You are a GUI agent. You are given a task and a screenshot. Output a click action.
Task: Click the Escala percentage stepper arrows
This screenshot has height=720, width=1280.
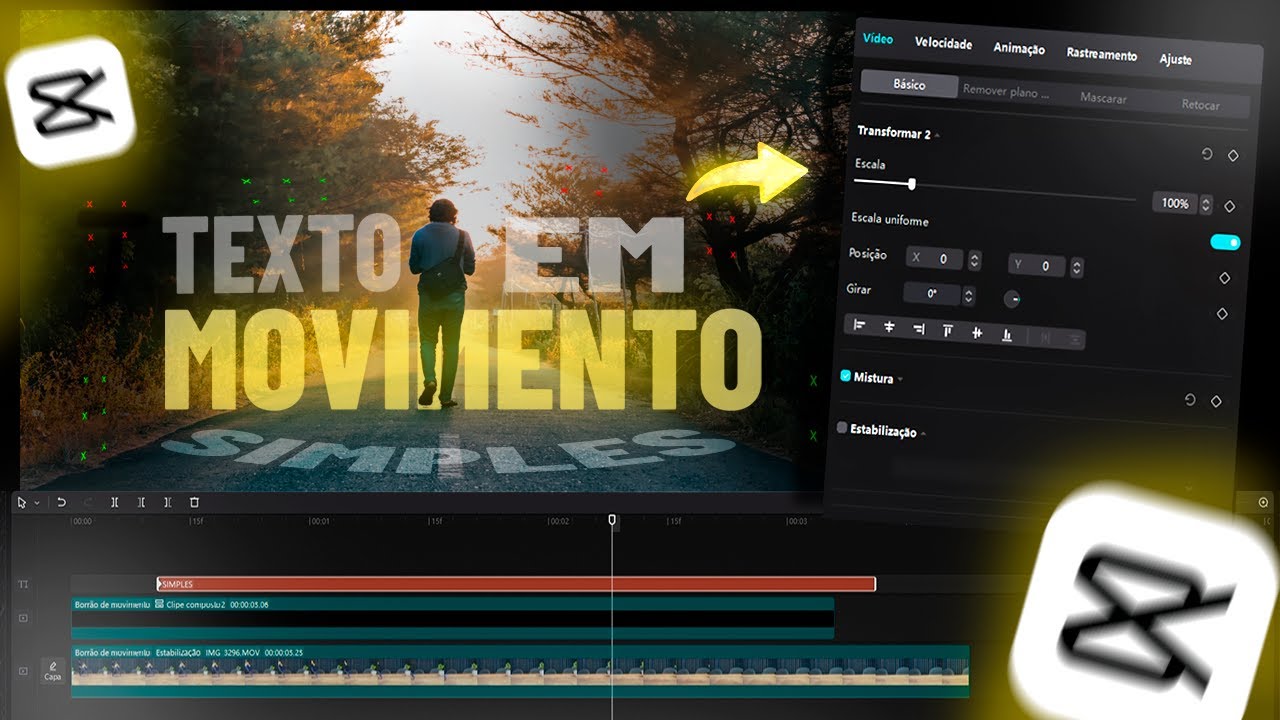click(x=1206, y=205)
